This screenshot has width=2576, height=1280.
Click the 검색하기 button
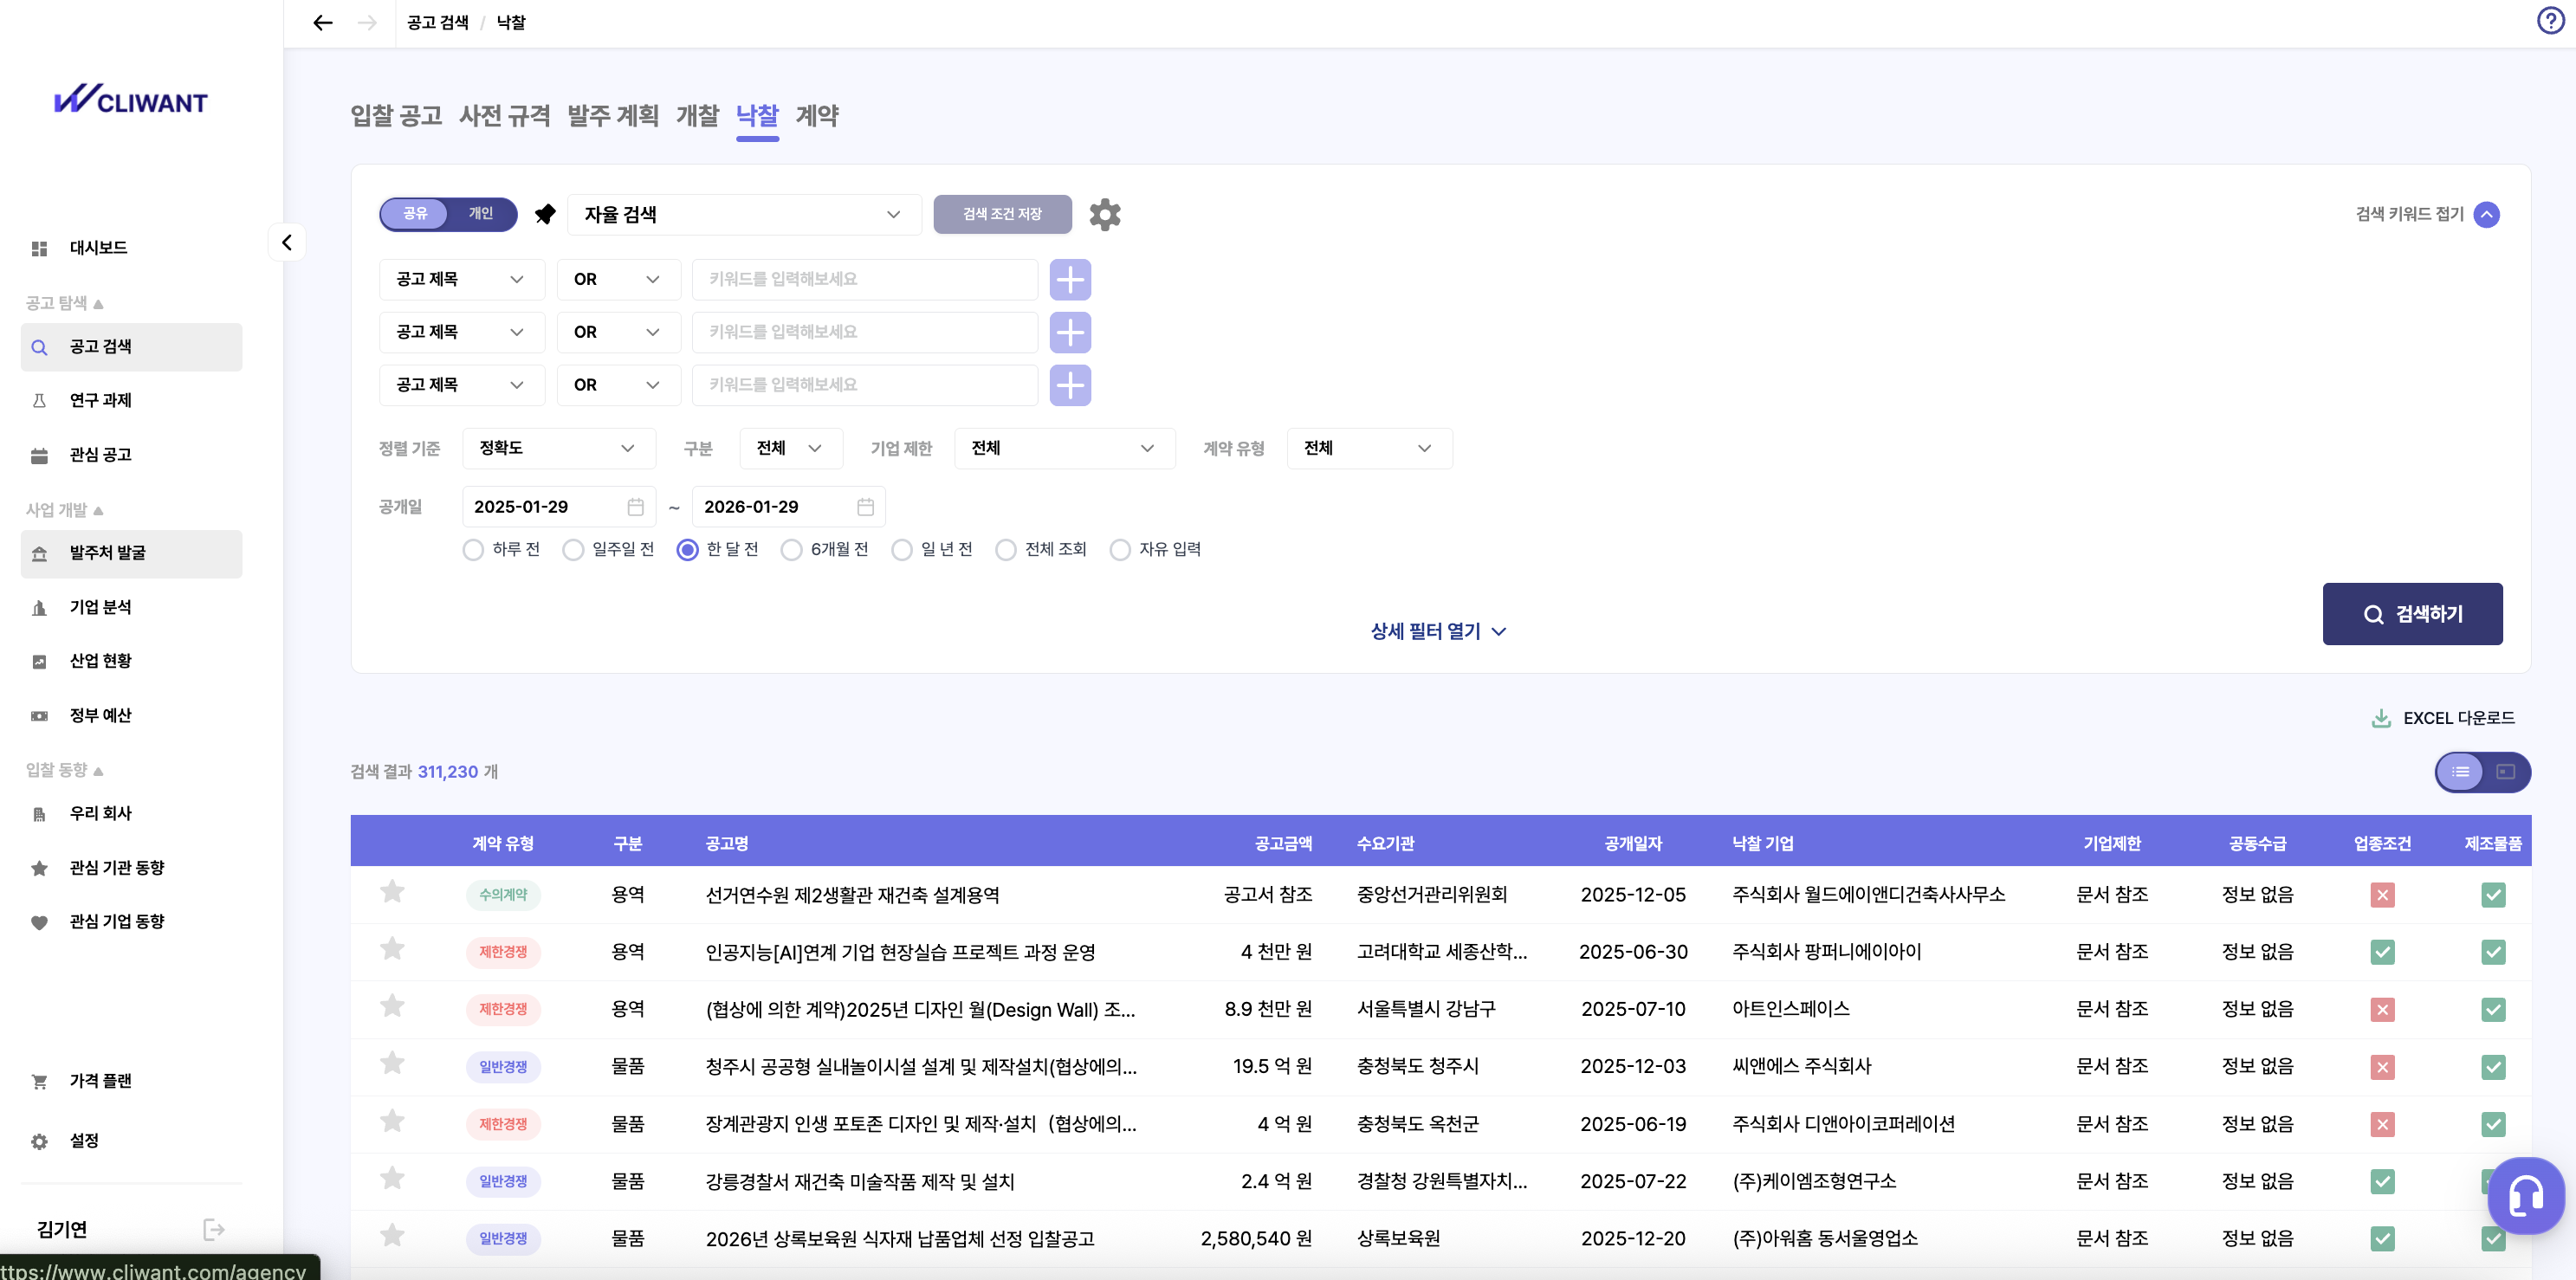point(2413,613)
